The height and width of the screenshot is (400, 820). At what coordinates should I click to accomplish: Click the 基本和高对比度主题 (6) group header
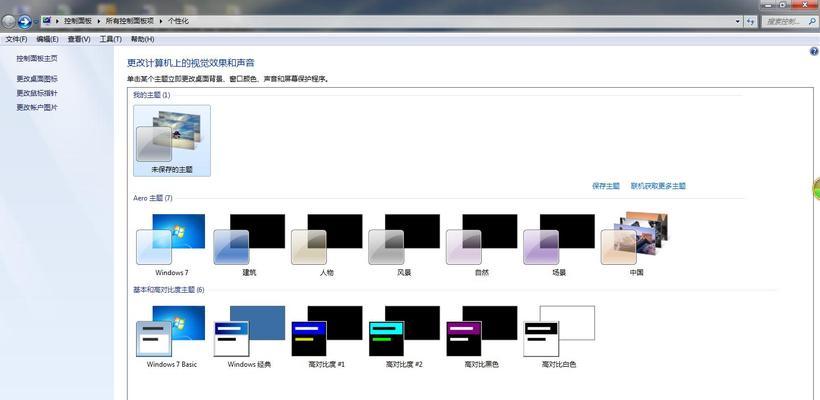click(x=168, y=290)
